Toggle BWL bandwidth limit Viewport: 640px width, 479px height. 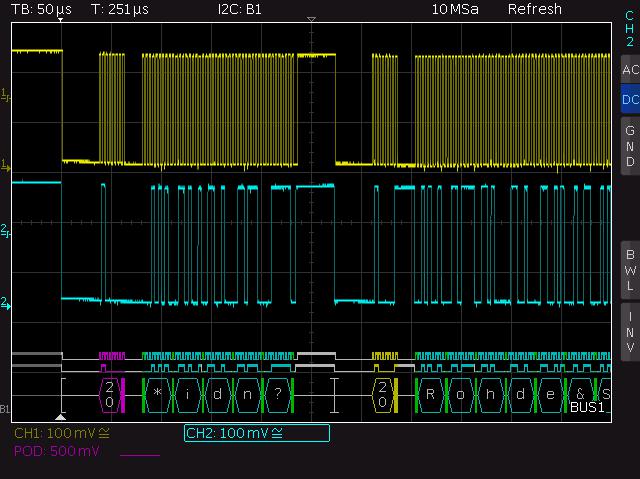pyautogui.click(x=629, y=268)
